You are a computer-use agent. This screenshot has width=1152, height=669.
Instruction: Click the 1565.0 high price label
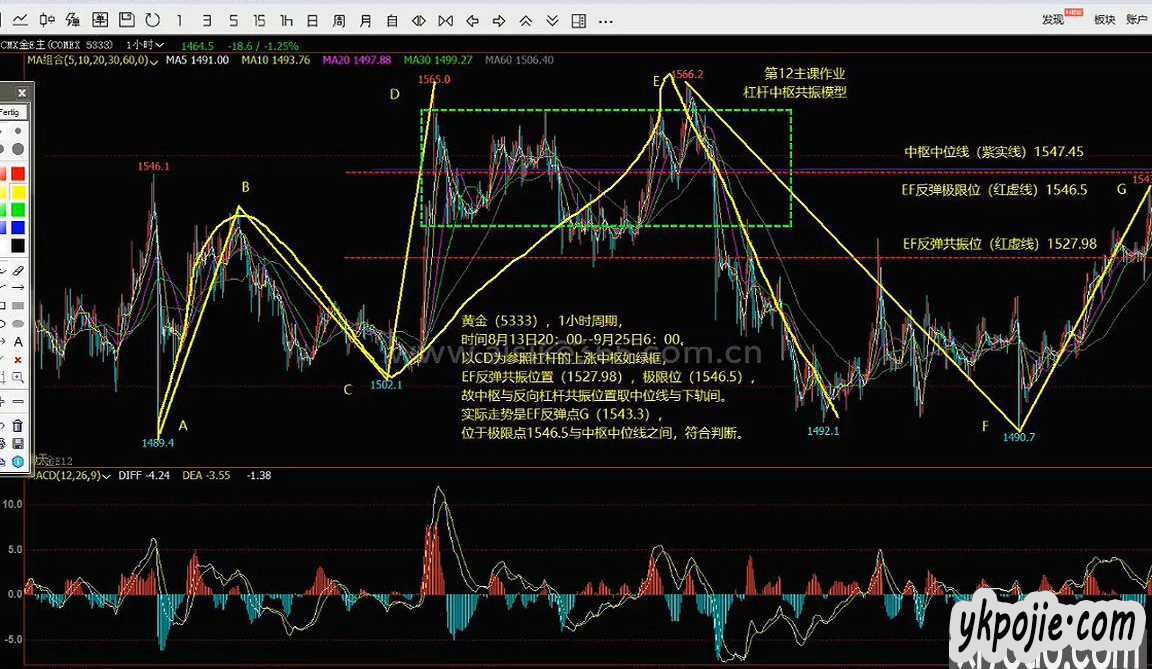(x=433, y=79)
